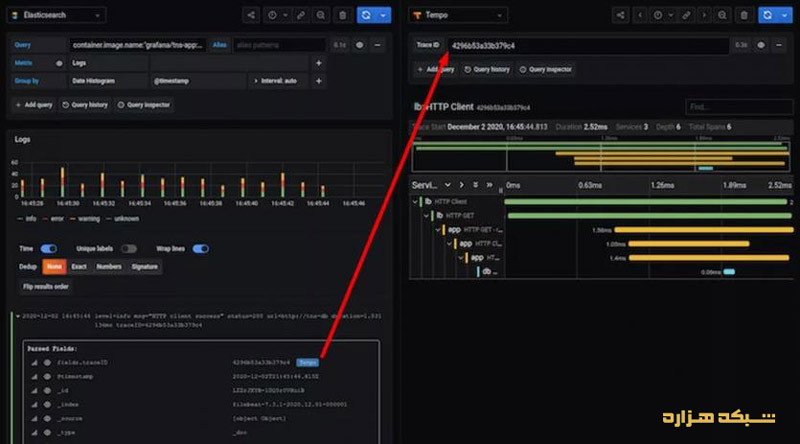Click the yellow 1.03ms app span bar
800x444 pixels.
pos(689,244)
